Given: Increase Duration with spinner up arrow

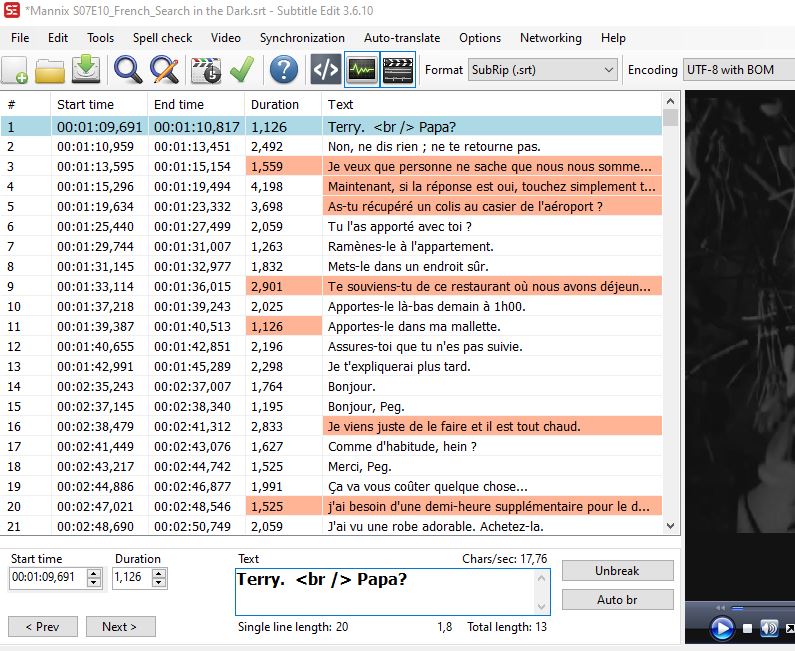Looking at the screenshot, I should pos(159,573).
